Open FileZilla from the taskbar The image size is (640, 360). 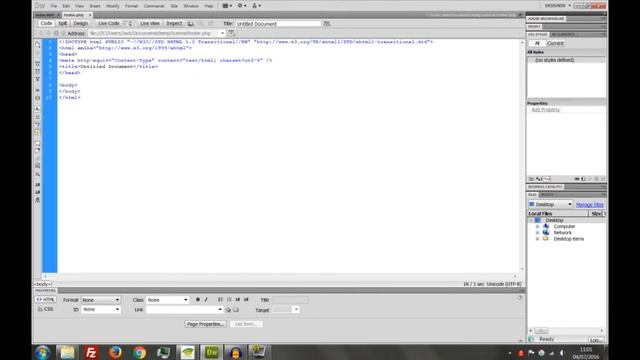tap(91, 352)
